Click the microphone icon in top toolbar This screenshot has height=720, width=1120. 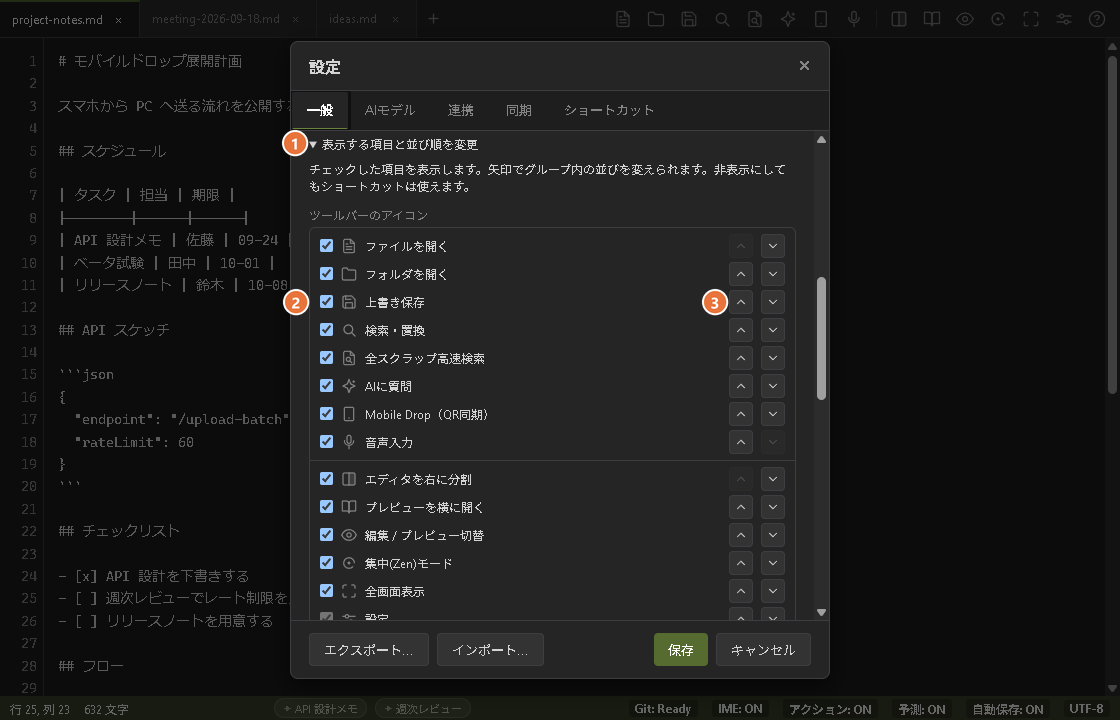tap(854, 19)
